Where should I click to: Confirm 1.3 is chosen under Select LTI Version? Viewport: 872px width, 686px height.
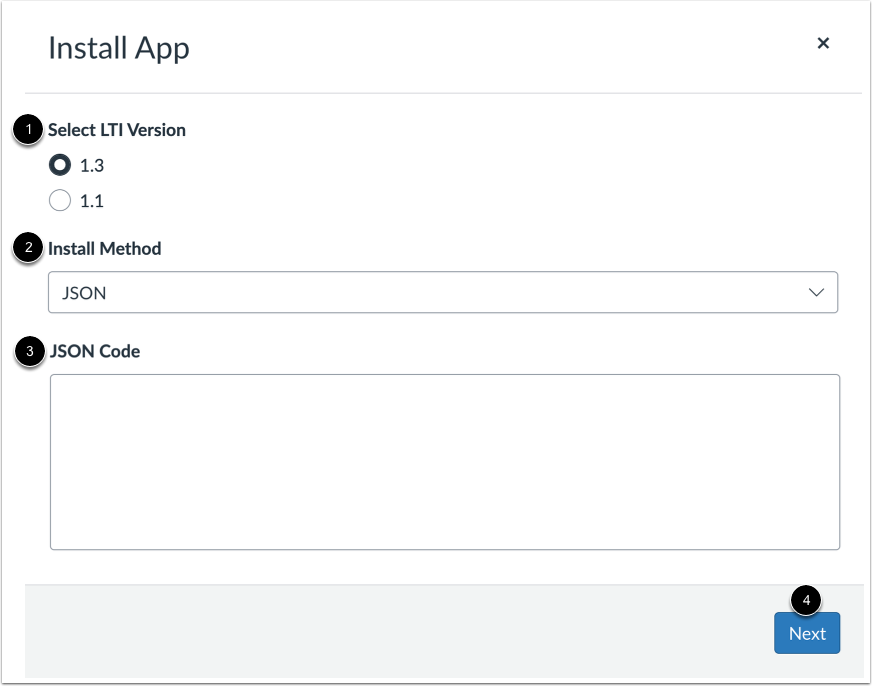coord(62,165)
